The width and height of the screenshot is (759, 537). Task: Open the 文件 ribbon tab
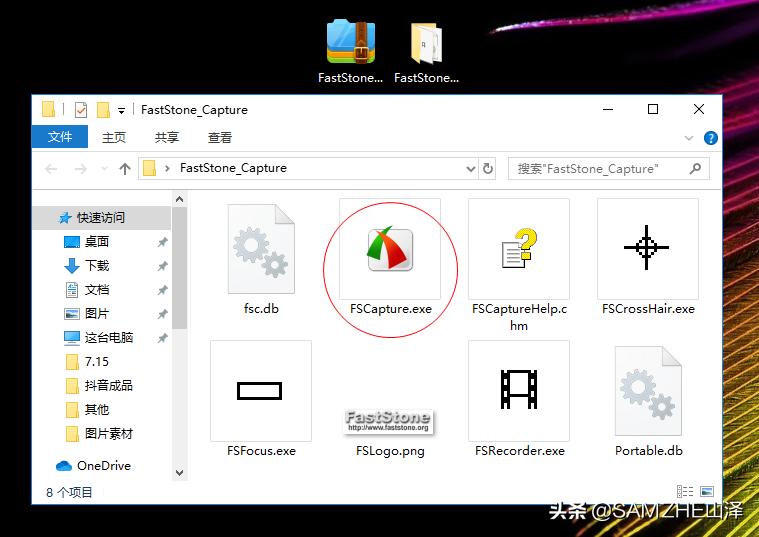click(x=60, y=137)
